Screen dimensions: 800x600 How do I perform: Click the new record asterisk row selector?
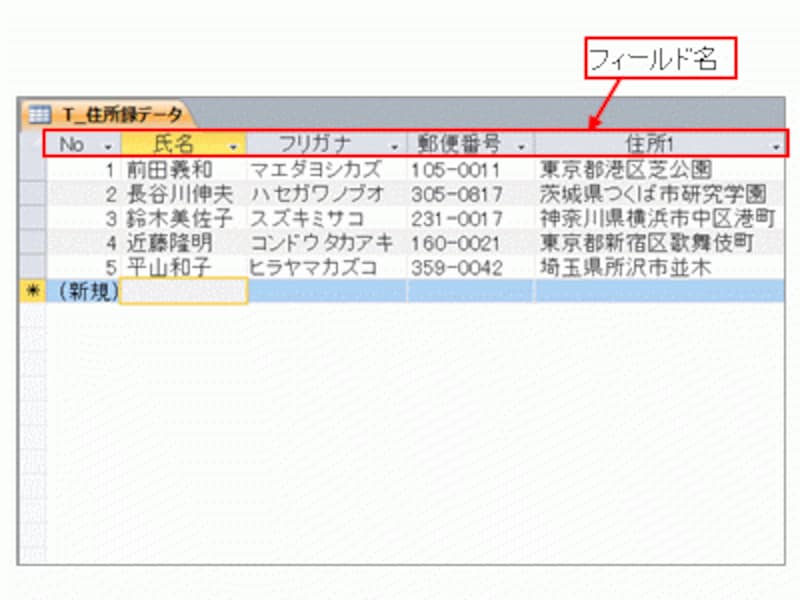[33, 291]
